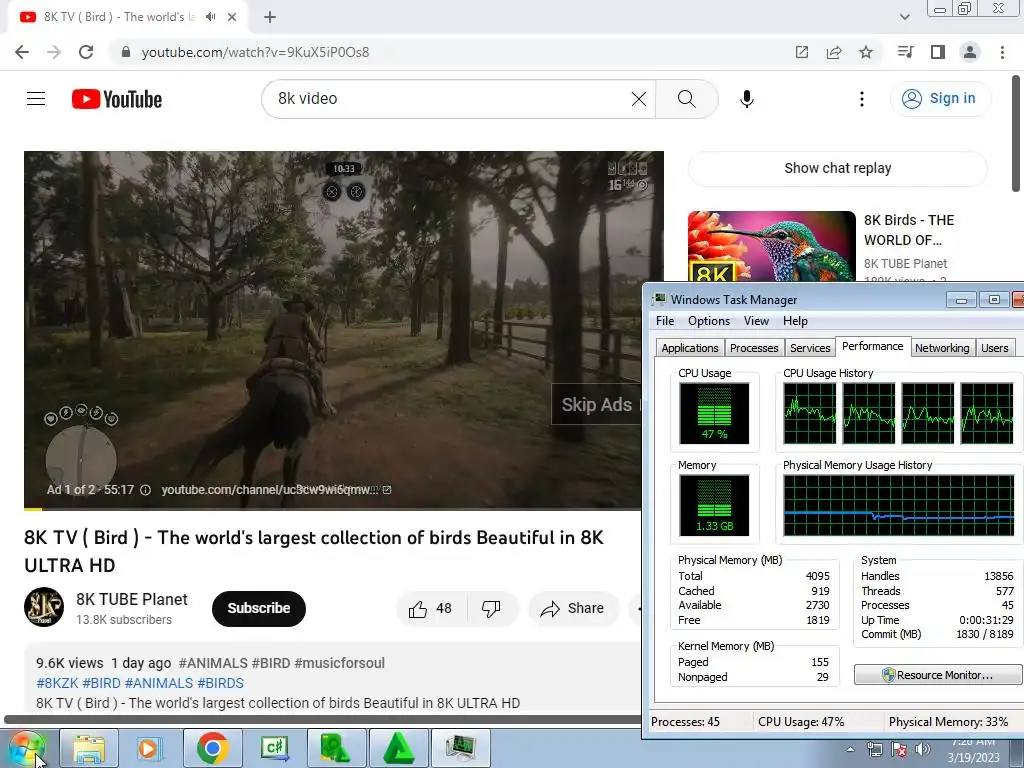Click the share page icon in address bar
Image resolution: width=1024 pixels, height=768 pixels.
(834, 52)
